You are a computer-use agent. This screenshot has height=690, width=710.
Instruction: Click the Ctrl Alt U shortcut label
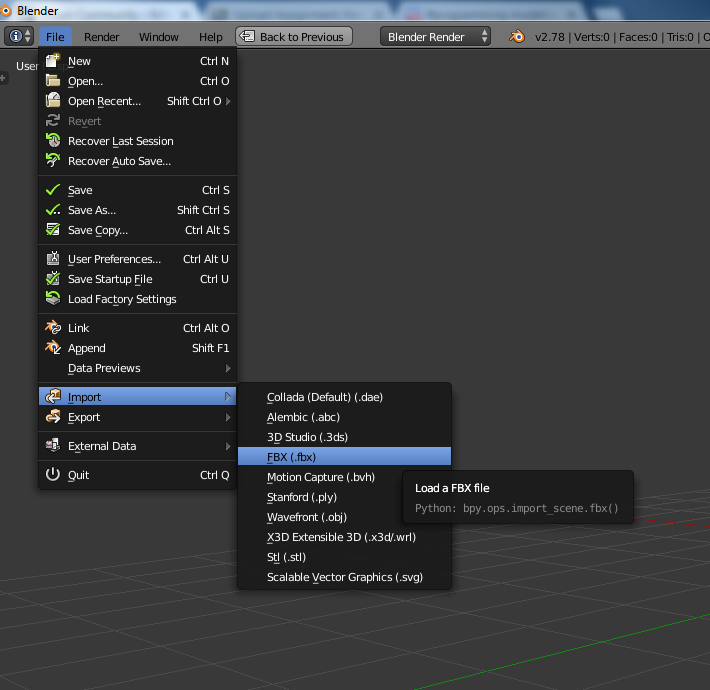206,259
